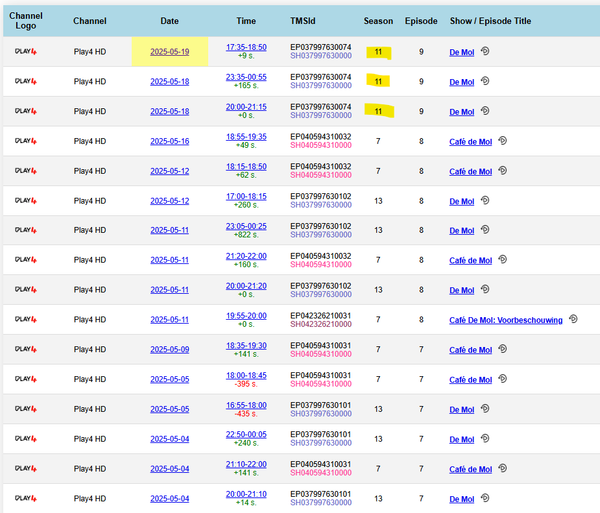Click history icon in the 17:35-18:50 row
Viewport: 600px width, 513px height.
(x=485, y=52)
